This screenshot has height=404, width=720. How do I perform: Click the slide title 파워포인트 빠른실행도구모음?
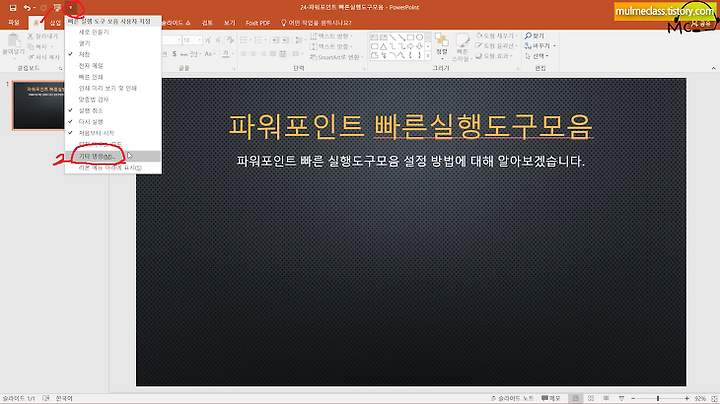click(411, 126)
